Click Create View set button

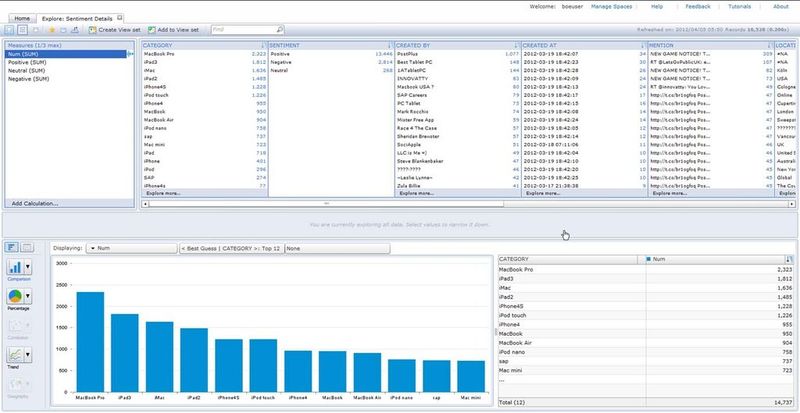point(114,30)
